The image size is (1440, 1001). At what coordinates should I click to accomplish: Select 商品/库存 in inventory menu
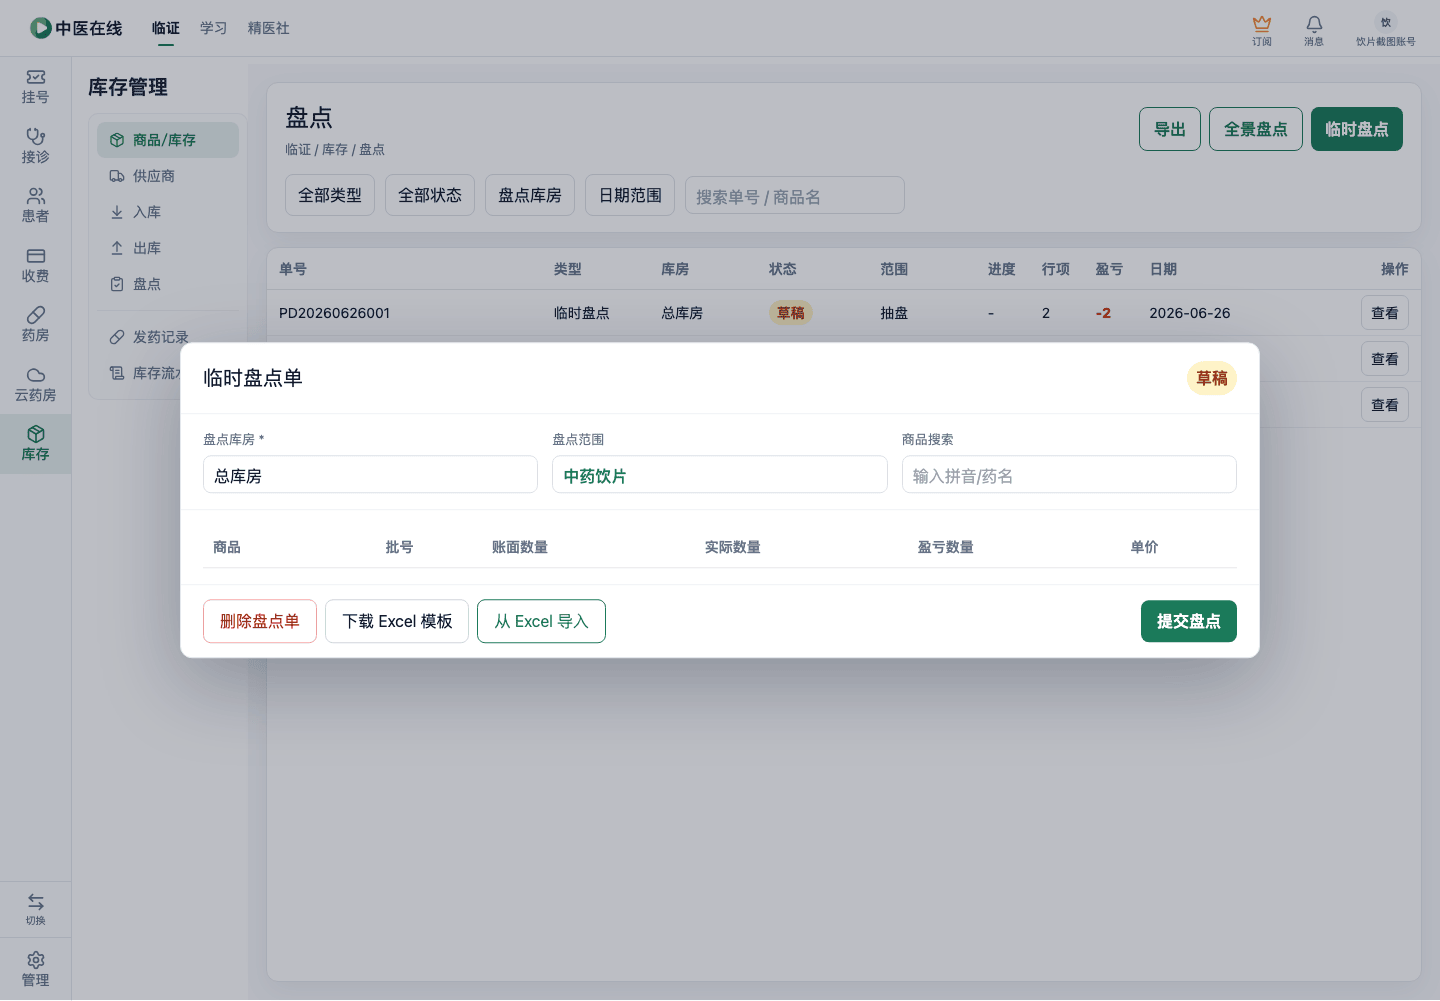coord(168,140)
